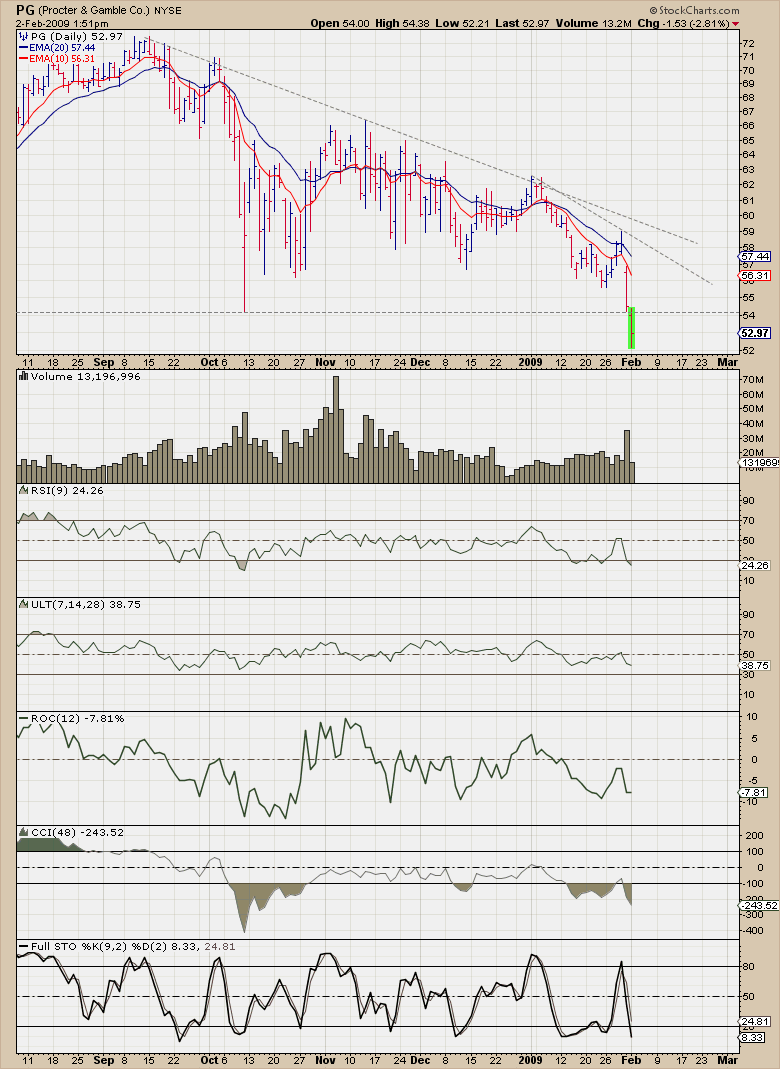
Task: Click the PG ticker symbol title
Action: (26, 10)
